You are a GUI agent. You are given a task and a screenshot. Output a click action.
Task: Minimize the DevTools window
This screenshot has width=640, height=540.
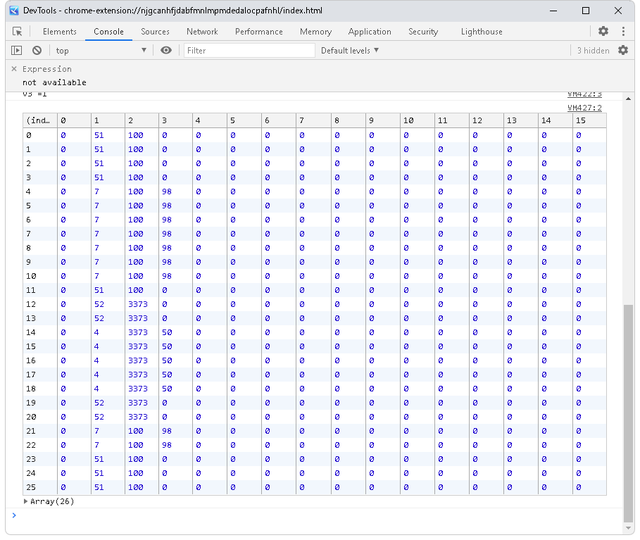553,11
